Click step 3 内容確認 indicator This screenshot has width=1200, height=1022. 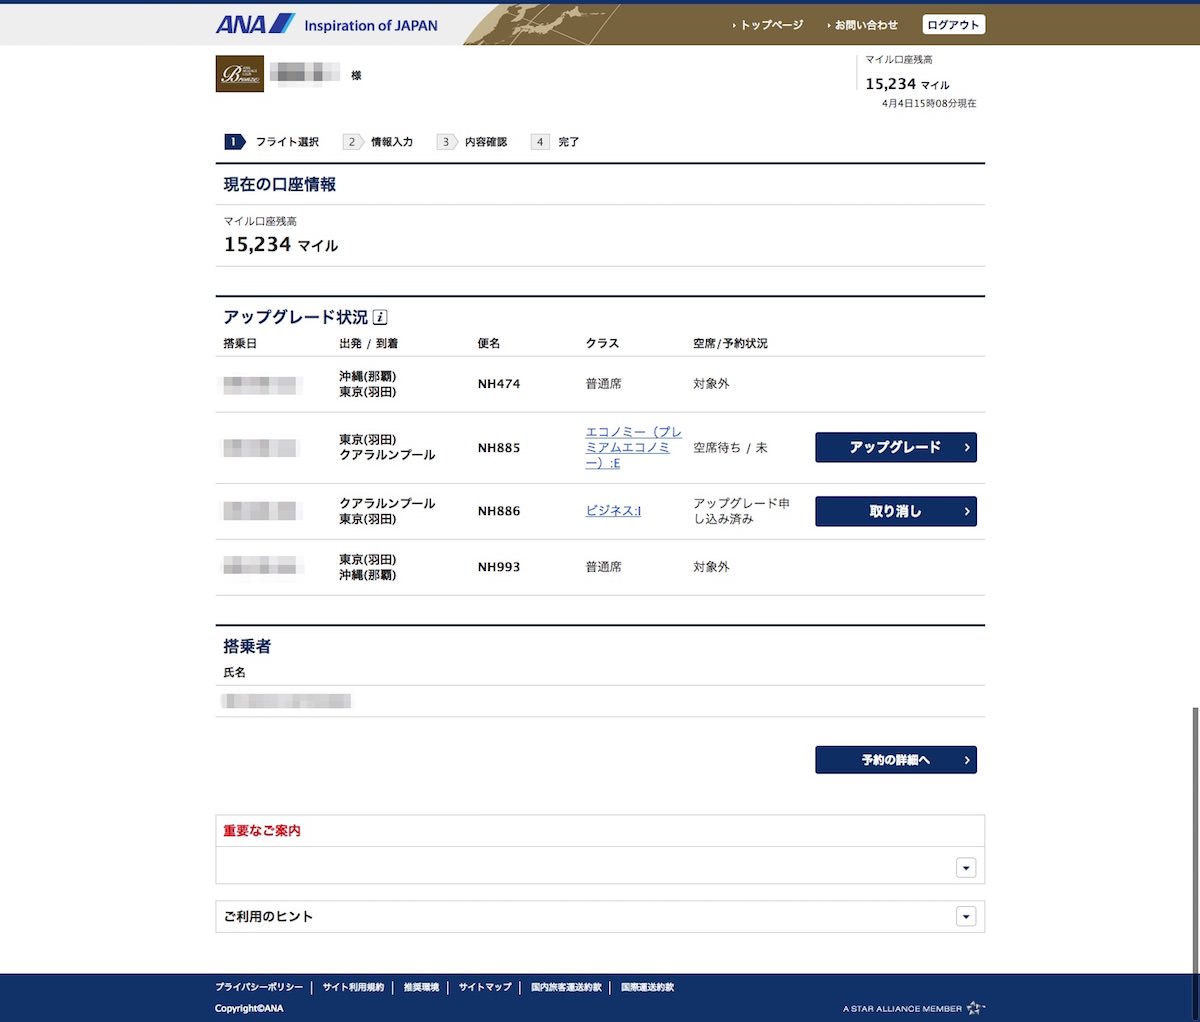point(473,142)
